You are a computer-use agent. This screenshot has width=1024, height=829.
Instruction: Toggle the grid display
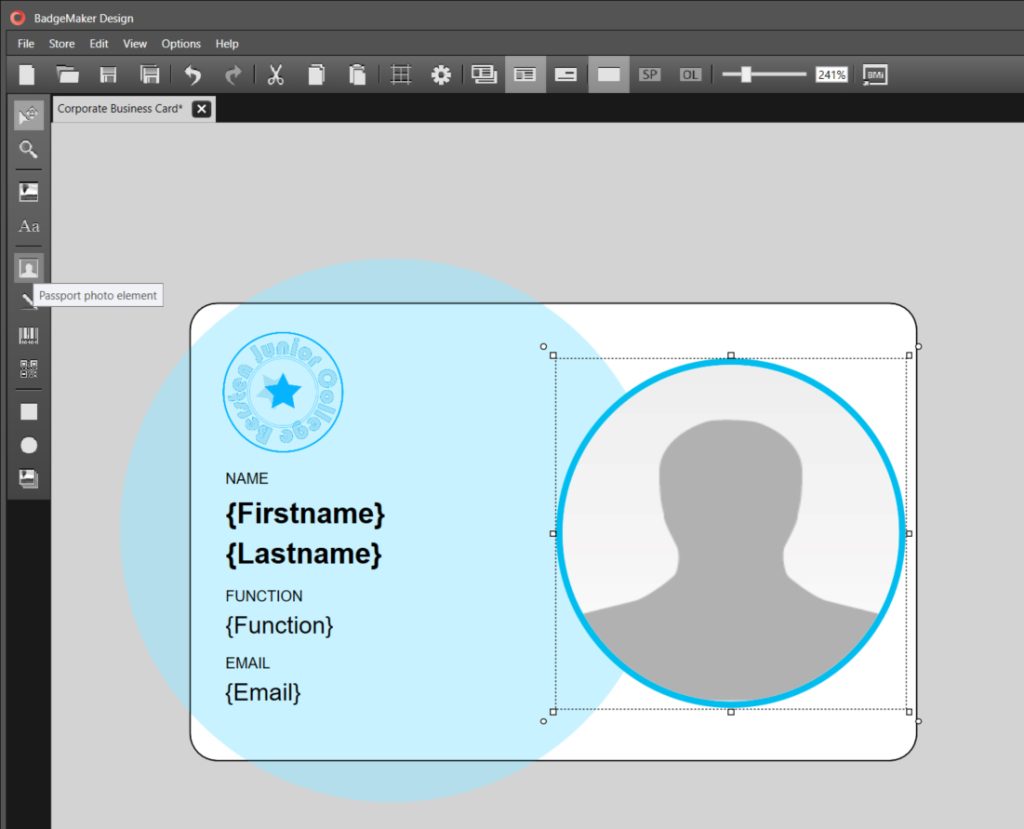(400, 74)
